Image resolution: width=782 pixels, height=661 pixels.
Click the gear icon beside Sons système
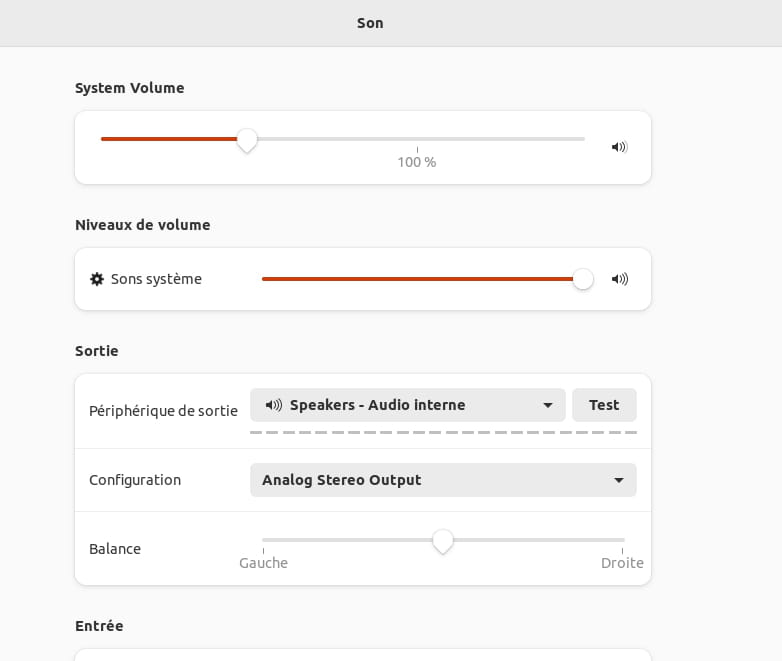click(97, 279)
